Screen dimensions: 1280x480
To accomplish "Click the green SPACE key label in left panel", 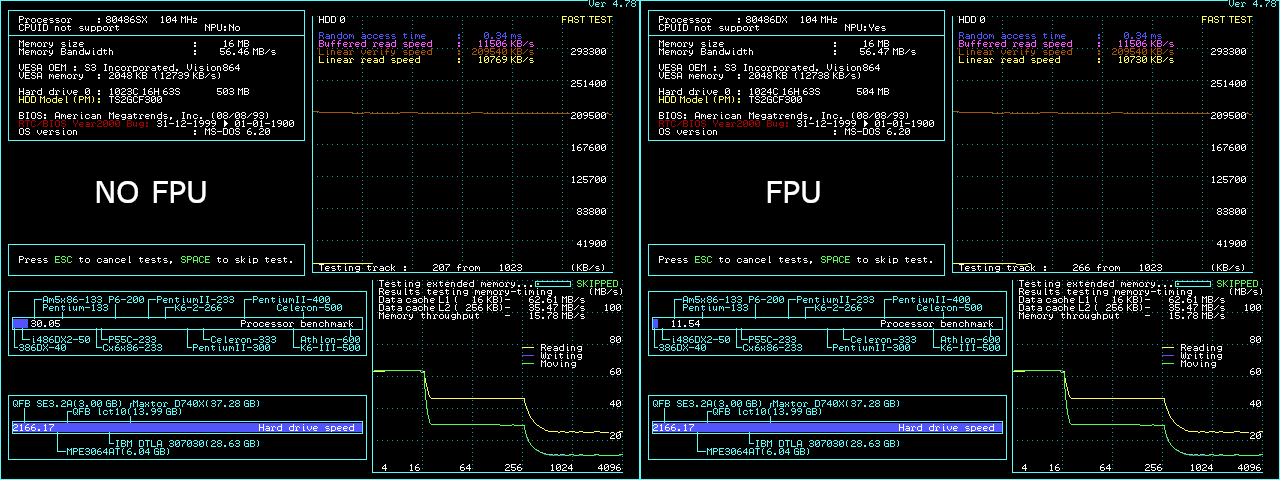I will 196,260.
